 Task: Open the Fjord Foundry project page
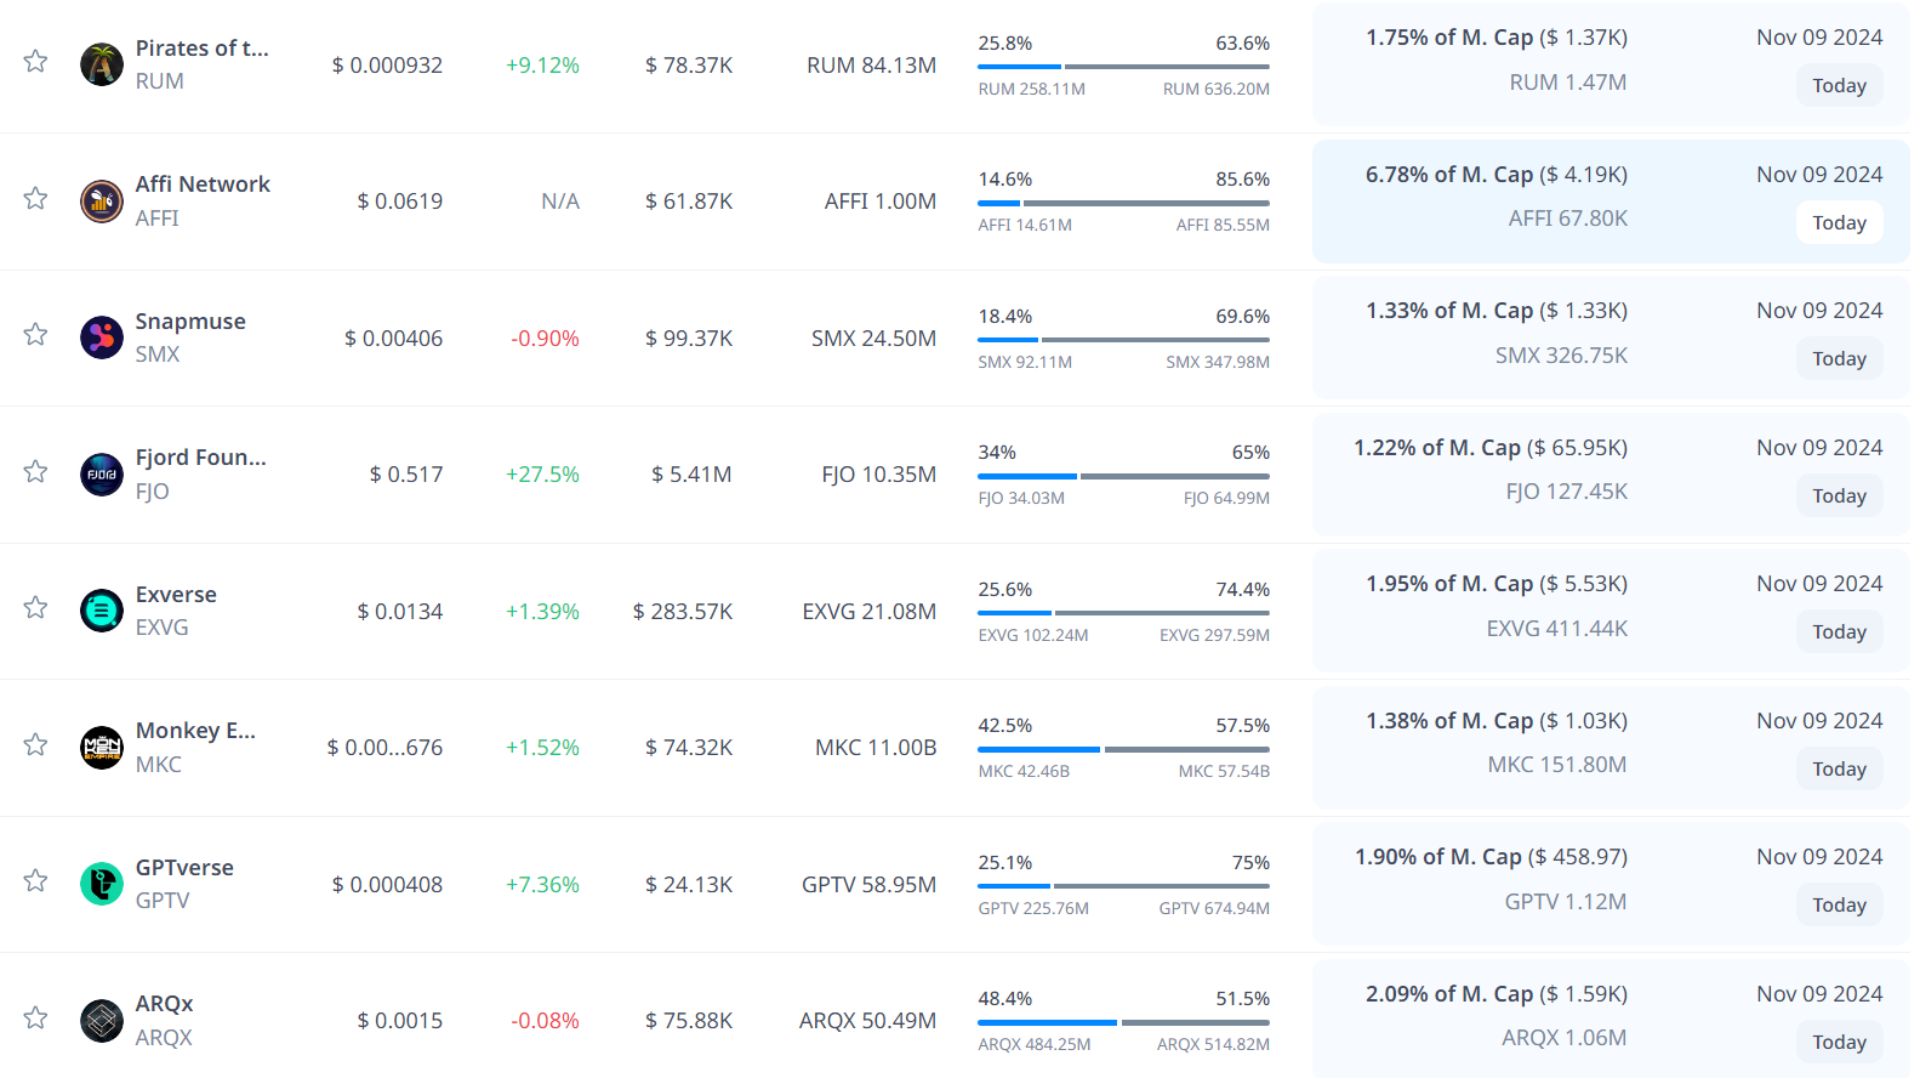point(200,457)
